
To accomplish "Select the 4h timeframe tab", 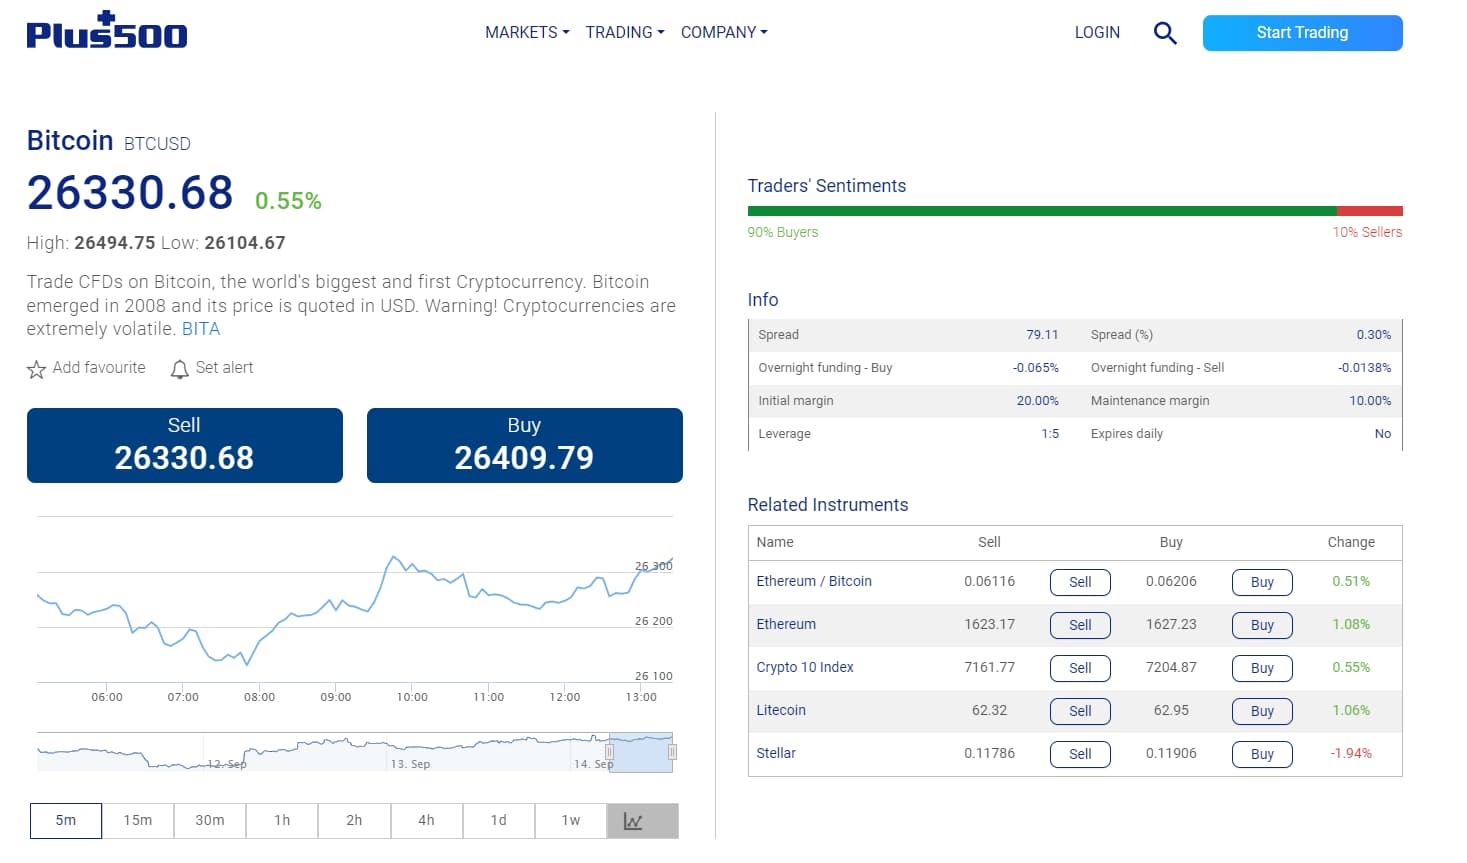I will tap(426, 821).
